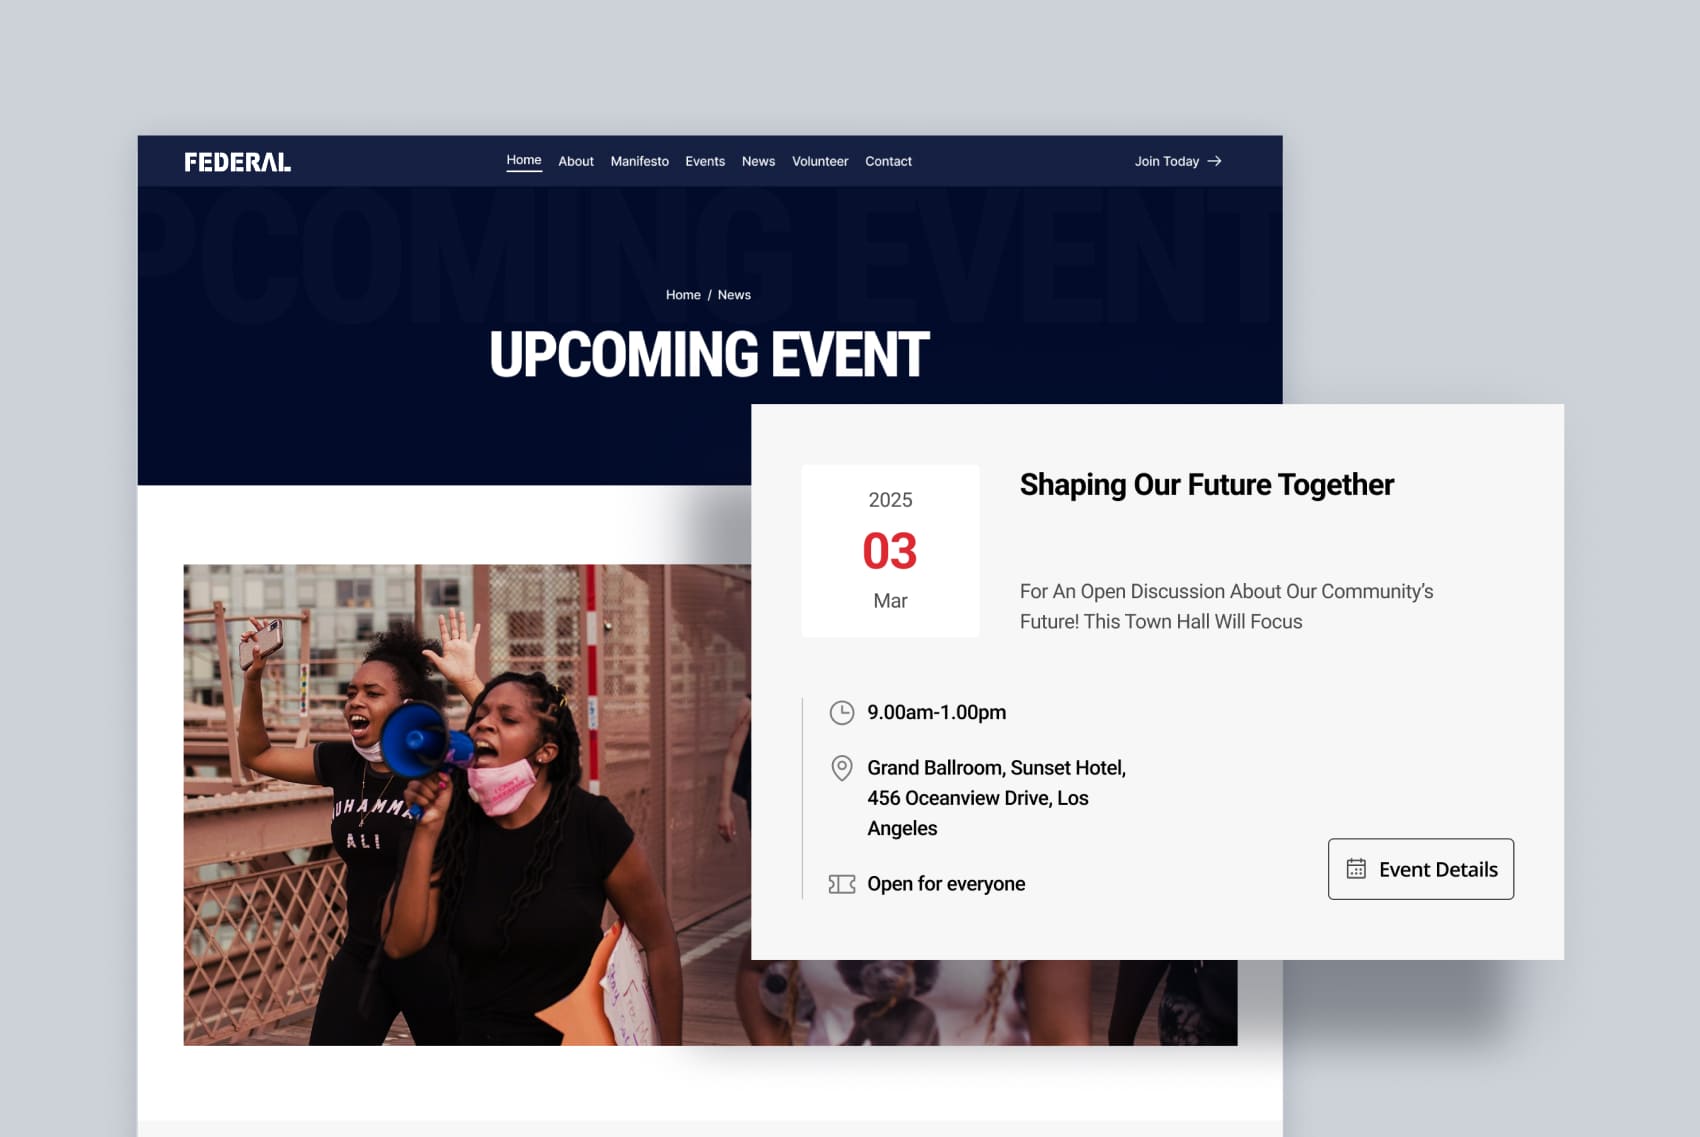Screen dimensions: 1700x1137
Task: Click the arrow icon beside Join Today
Action: click(x=1214, y=161)
